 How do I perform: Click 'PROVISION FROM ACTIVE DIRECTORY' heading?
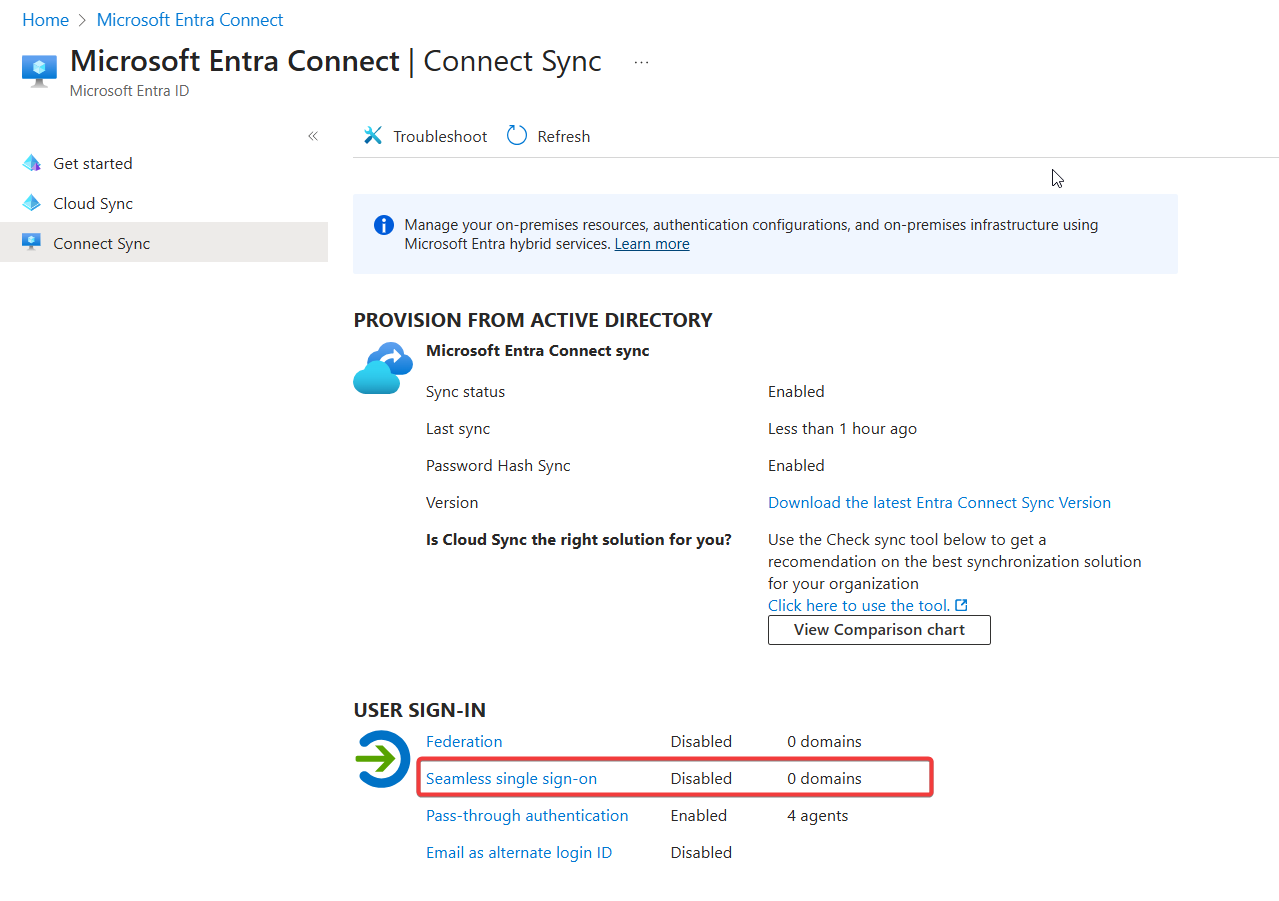tap(533, 320)
